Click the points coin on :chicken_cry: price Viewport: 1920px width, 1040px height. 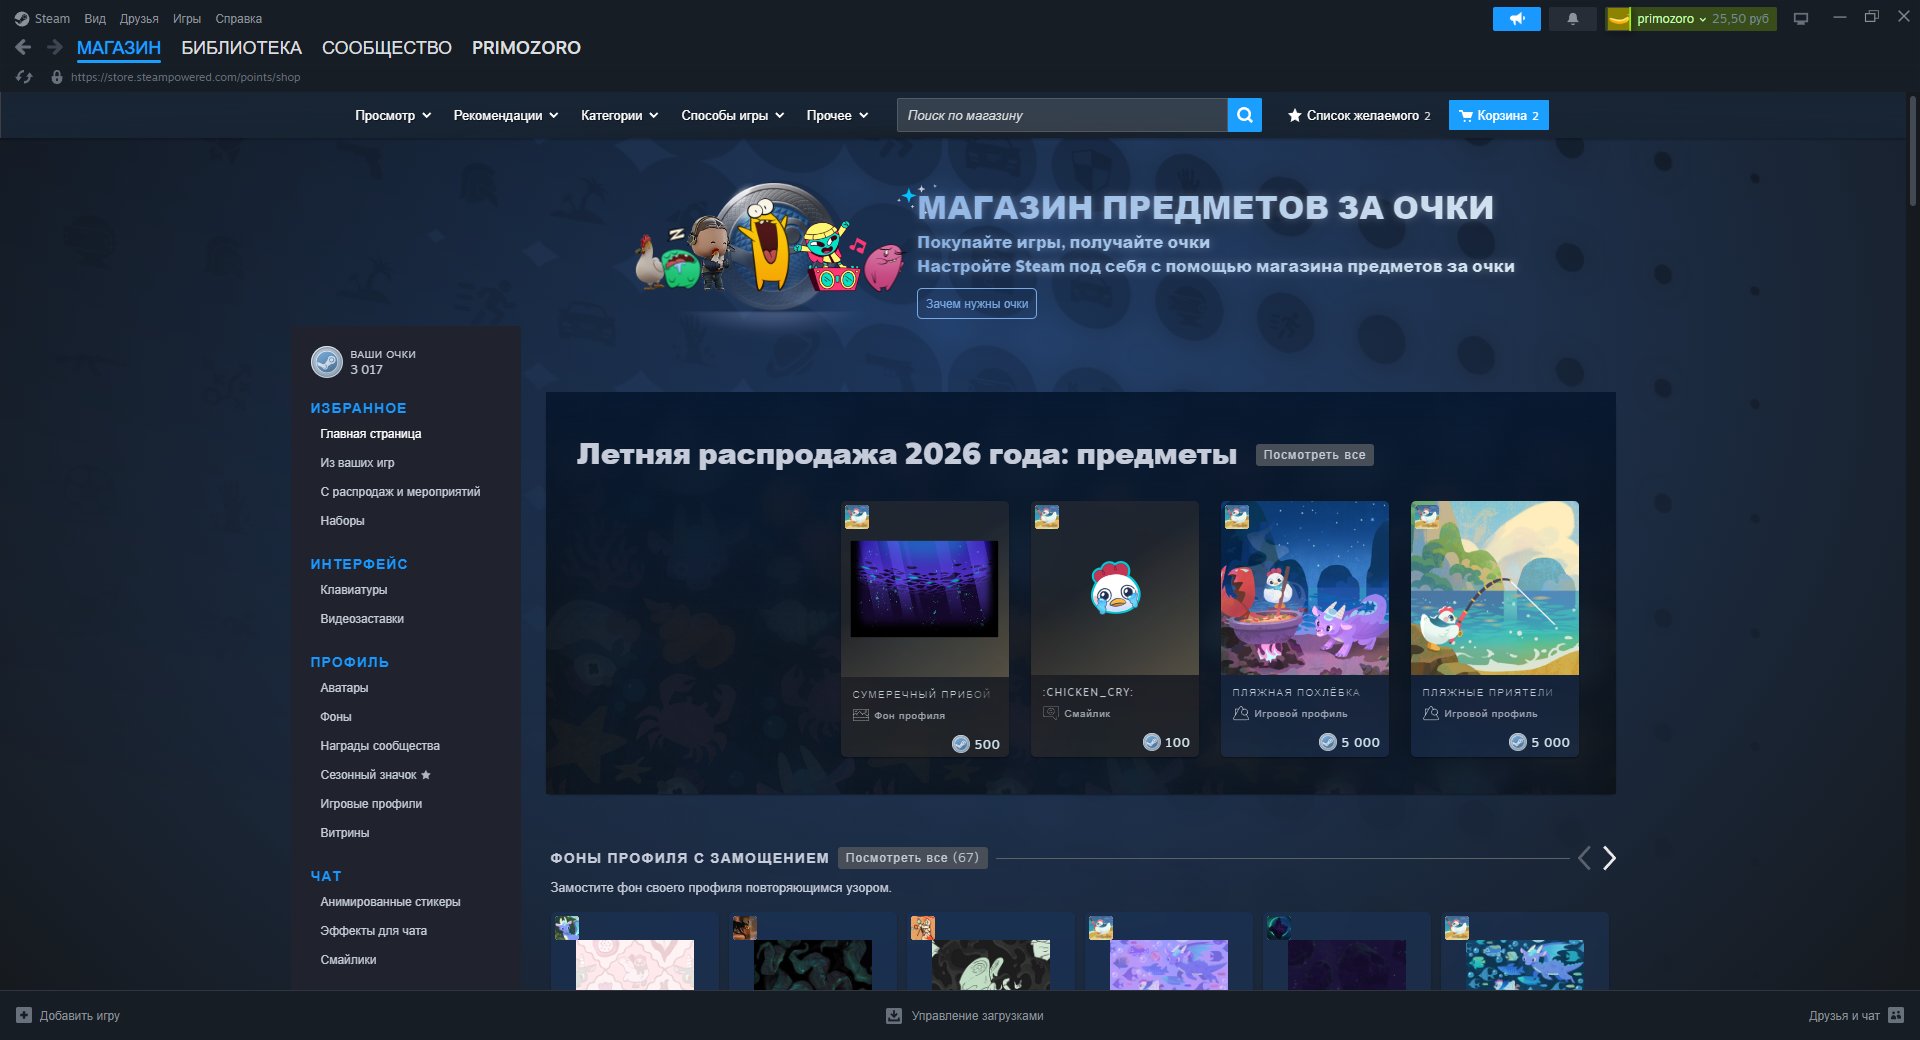1152,742
